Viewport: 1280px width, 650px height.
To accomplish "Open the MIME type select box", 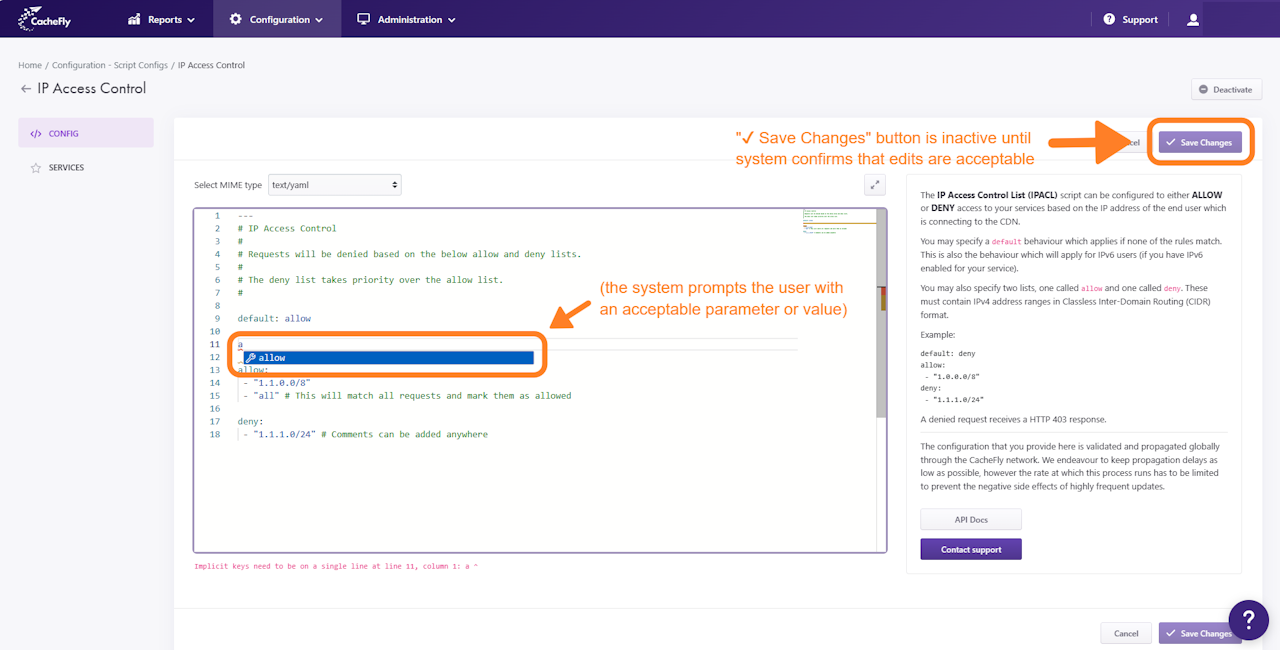I will click(x=335, y=185).
